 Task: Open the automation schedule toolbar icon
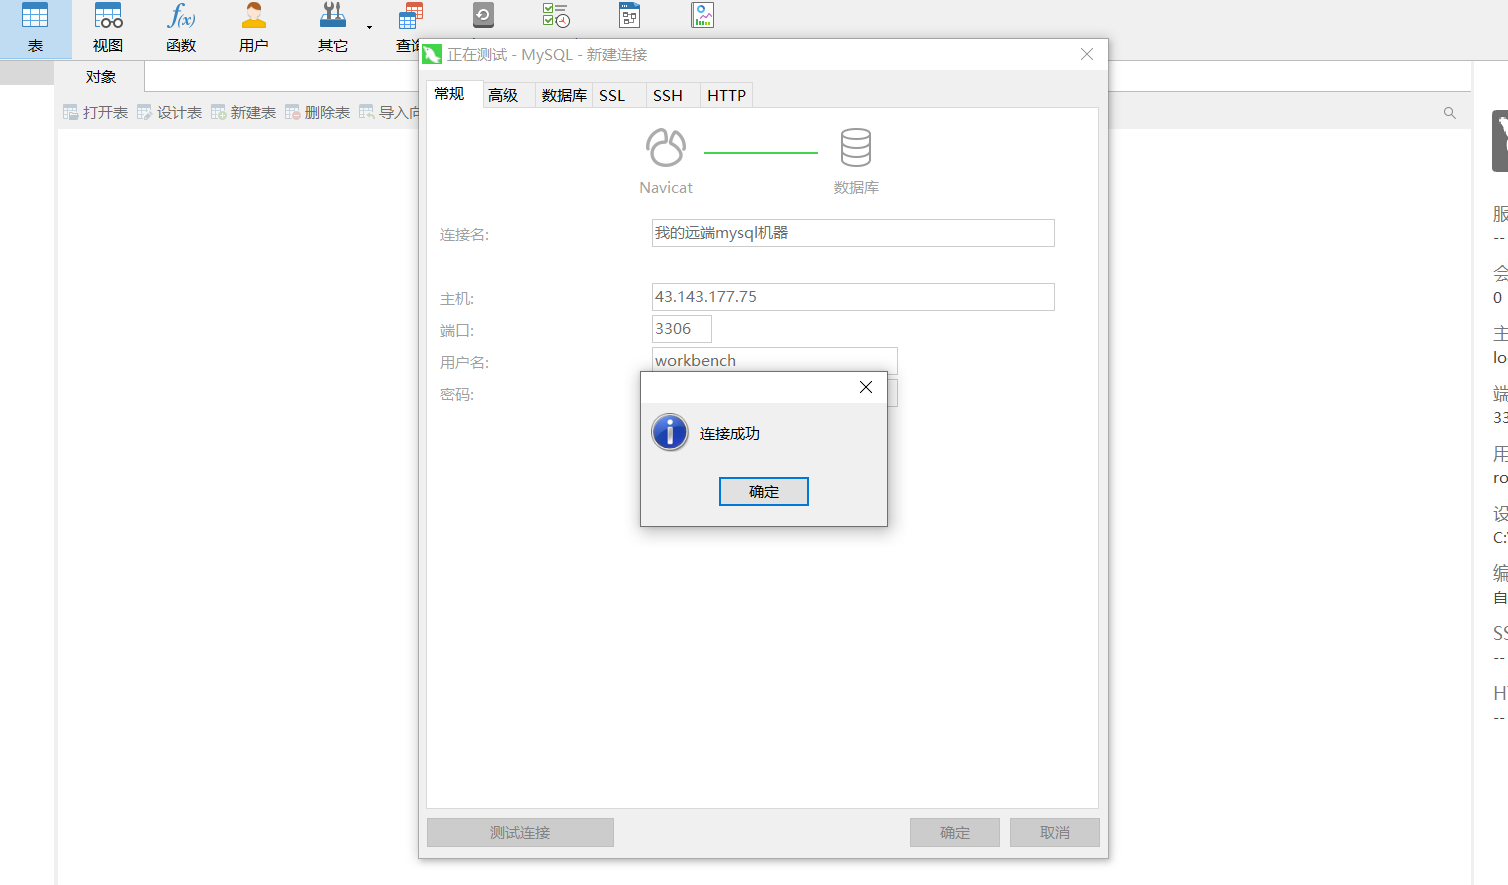click(x=556, y=15)
